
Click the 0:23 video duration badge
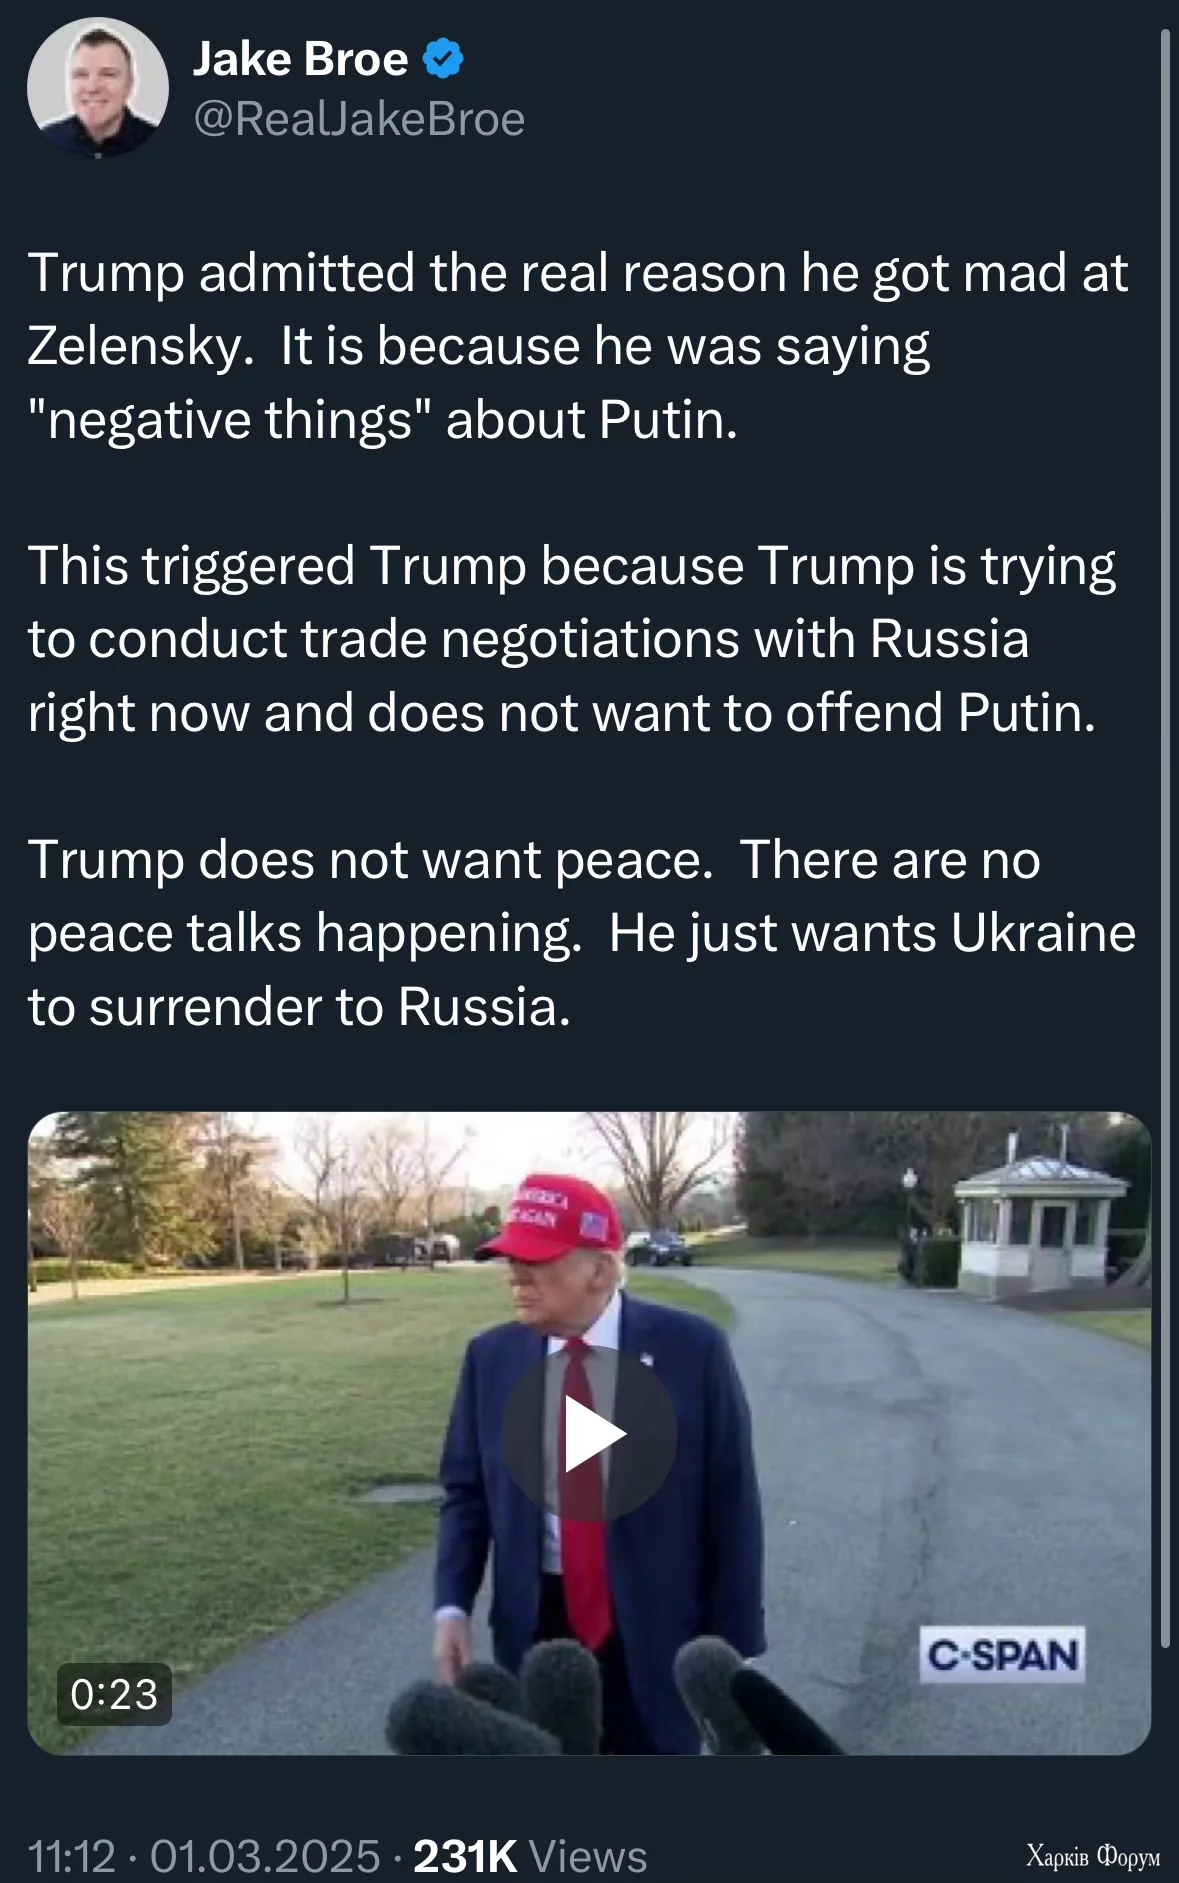[114, 1694]
